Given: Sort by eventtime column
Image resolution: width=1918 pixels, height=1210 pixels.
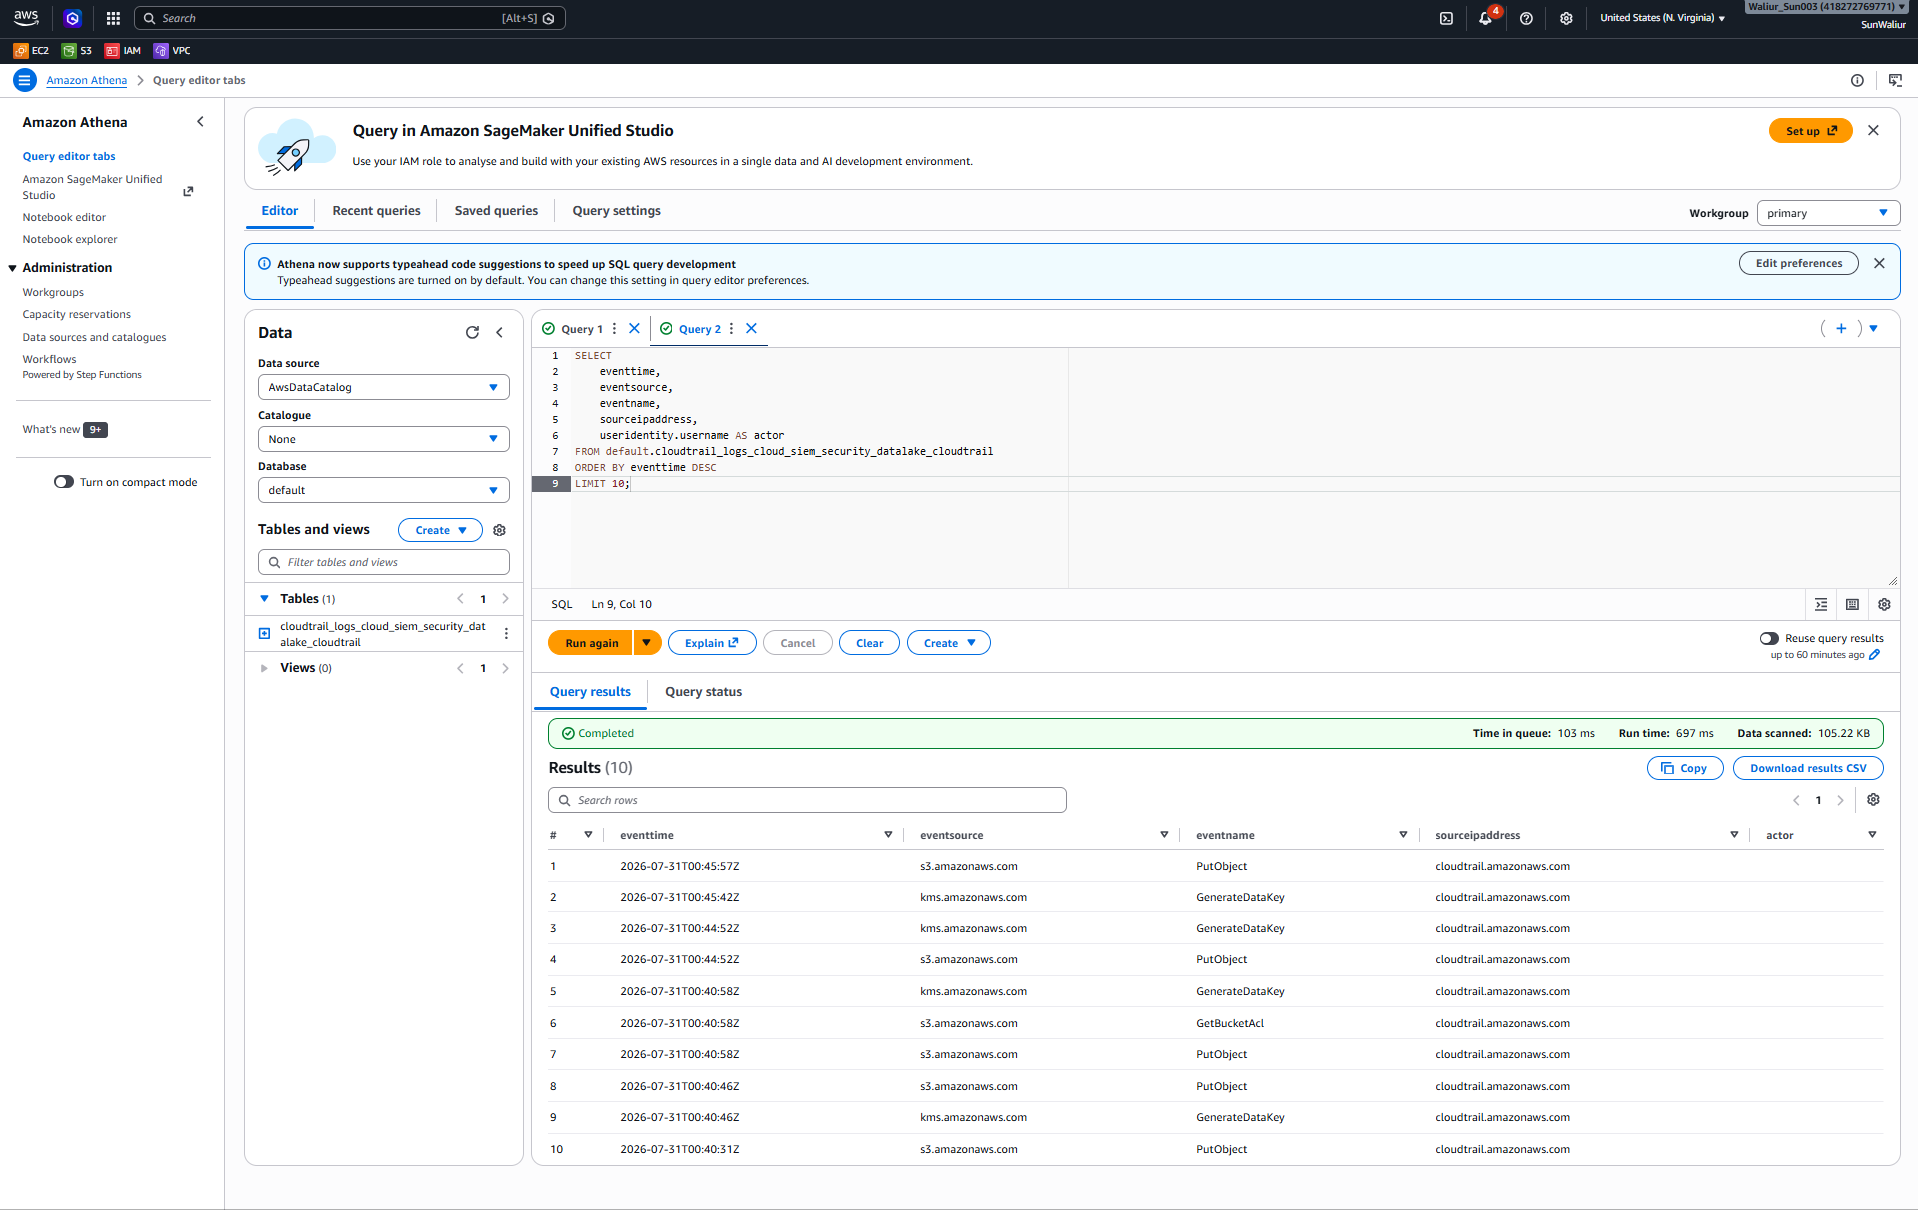Looking at the screenshot, I should (x=888, y=835).
